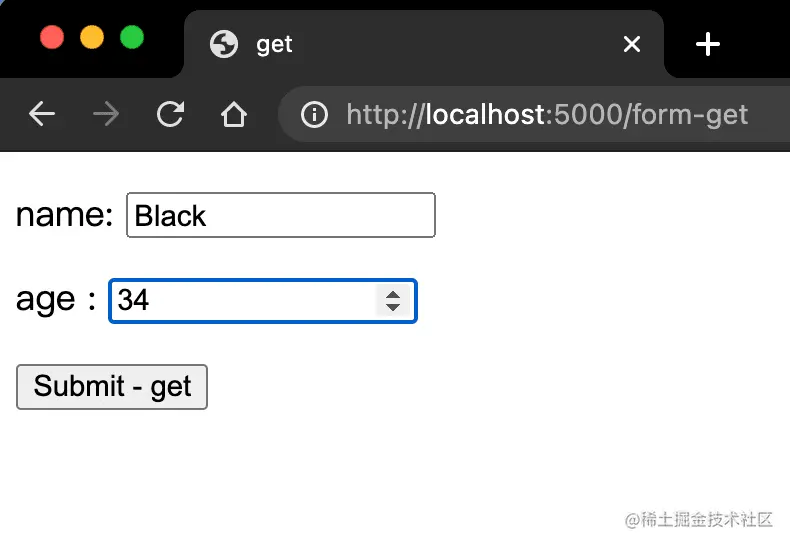This screenshot has height=546, width=790.
Task: Decrease age with the down stepper arrow
Action: coord(393,307)
